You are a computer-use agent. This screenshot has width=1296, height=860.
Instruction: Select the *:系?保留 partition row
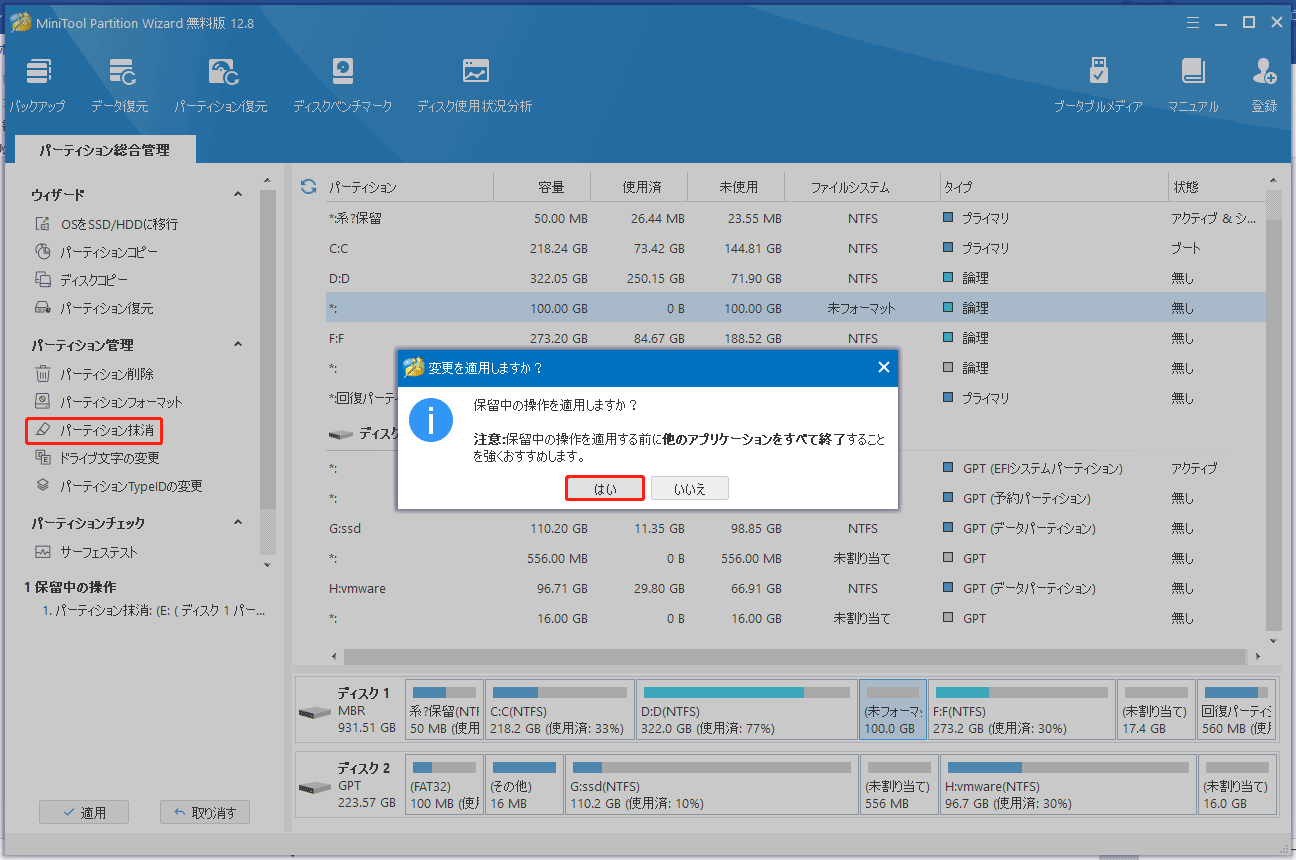tap(794, 218)
